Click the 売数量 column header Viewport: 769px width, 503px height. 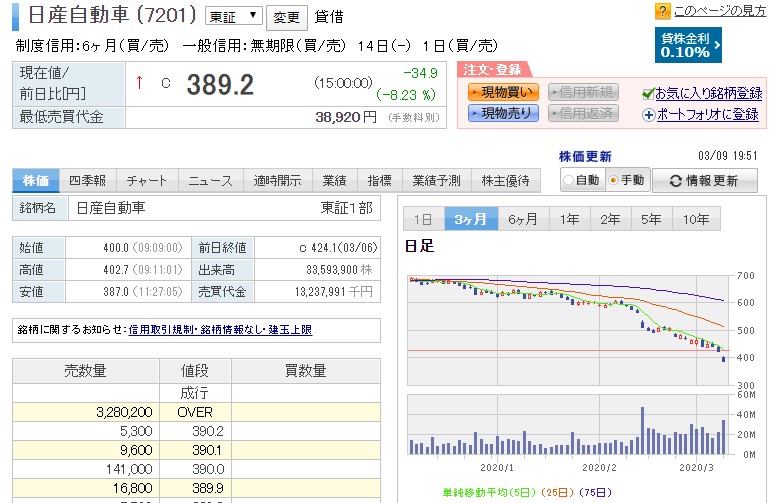(86, 371)
